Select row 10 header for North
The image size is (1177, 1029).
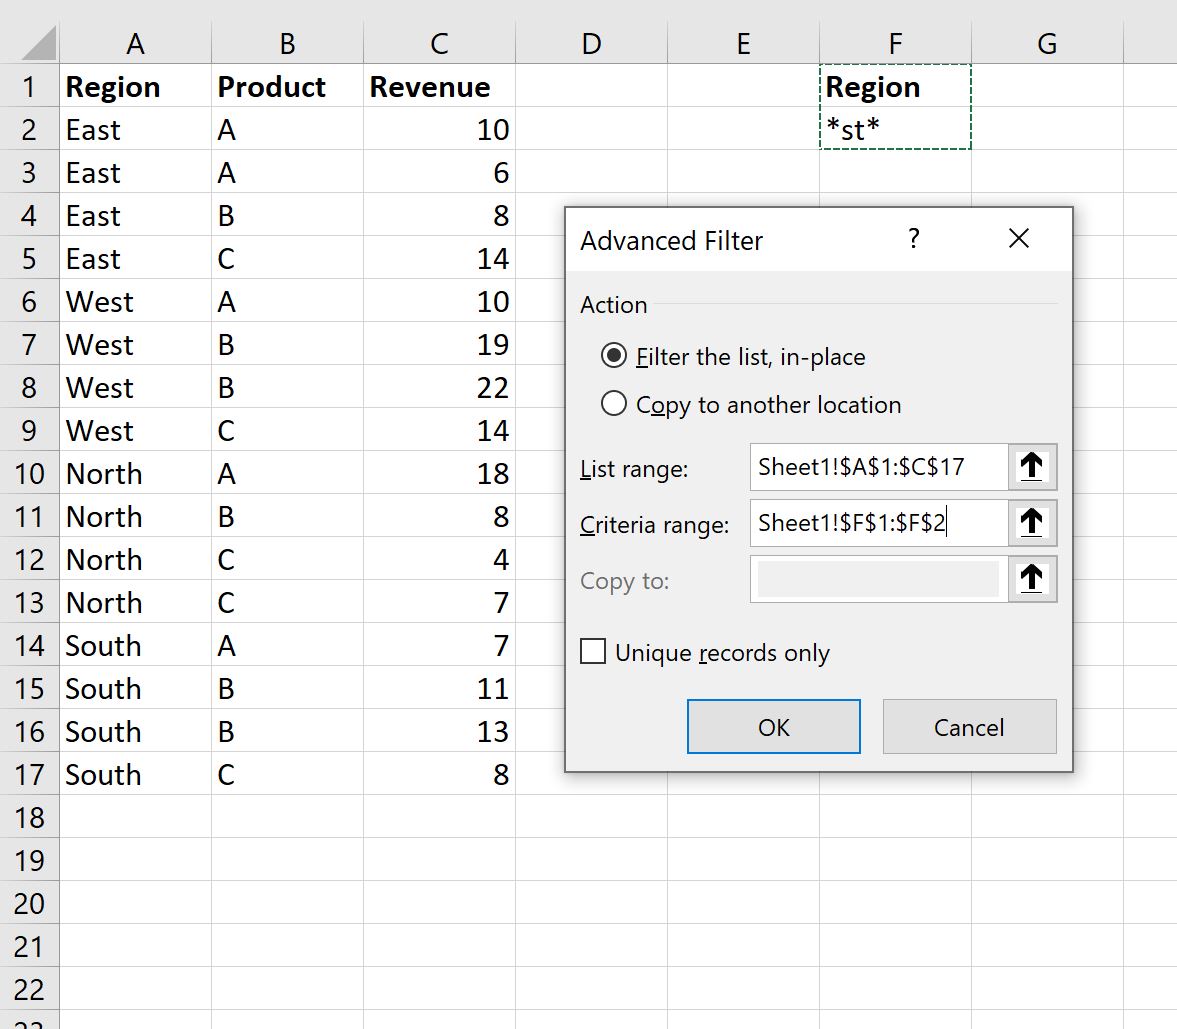pos(30,473)
